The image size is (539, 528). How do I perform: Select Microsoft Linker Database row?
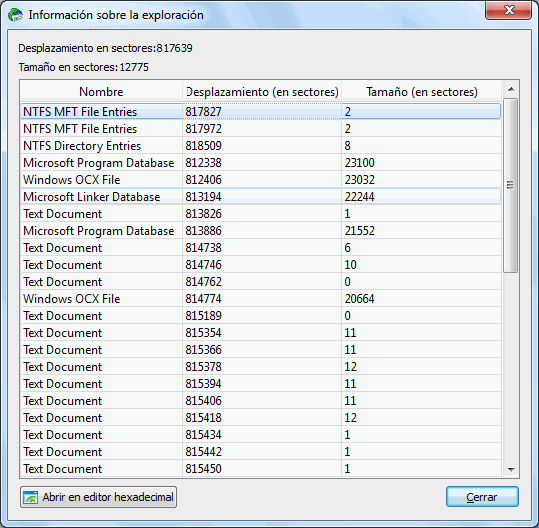(261, 197)
